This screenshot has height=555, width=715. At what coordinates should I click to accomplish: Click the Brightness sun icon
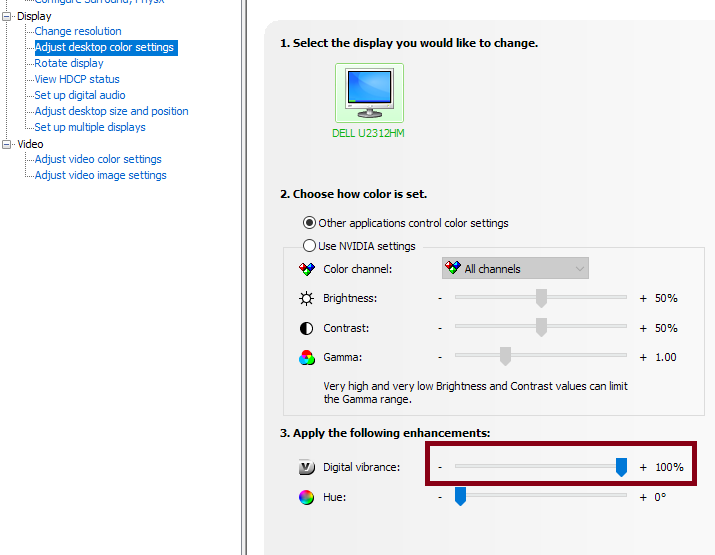click(306, 298)
